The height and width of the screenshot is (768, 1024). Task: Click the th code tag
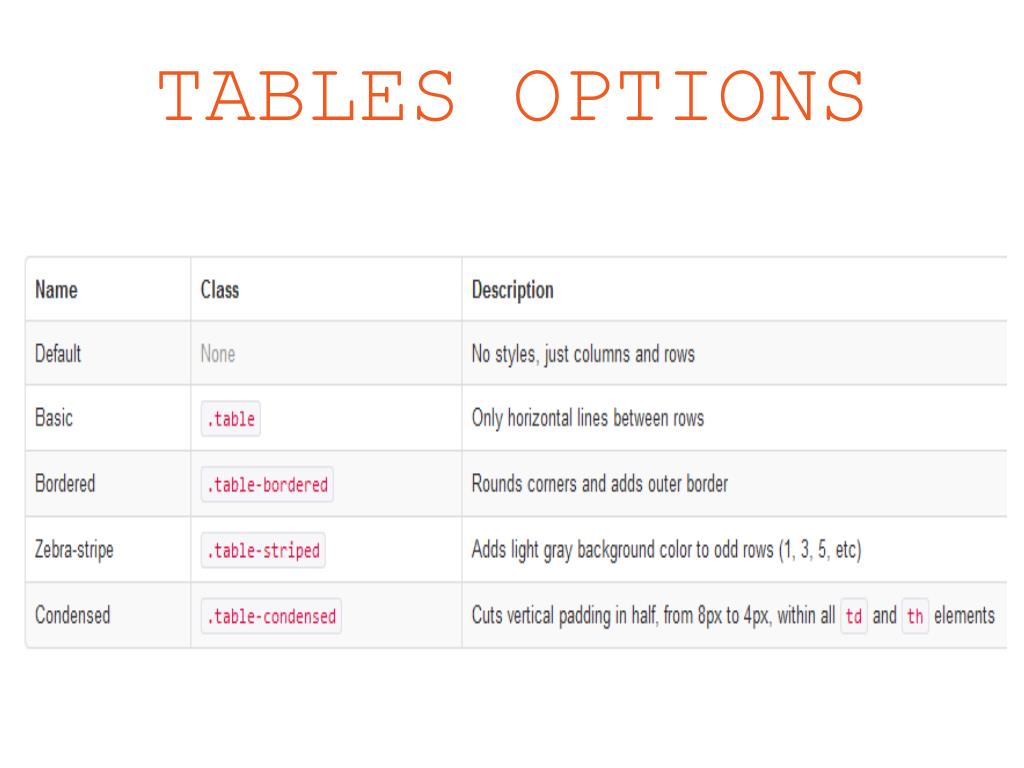tap(915, 616)
